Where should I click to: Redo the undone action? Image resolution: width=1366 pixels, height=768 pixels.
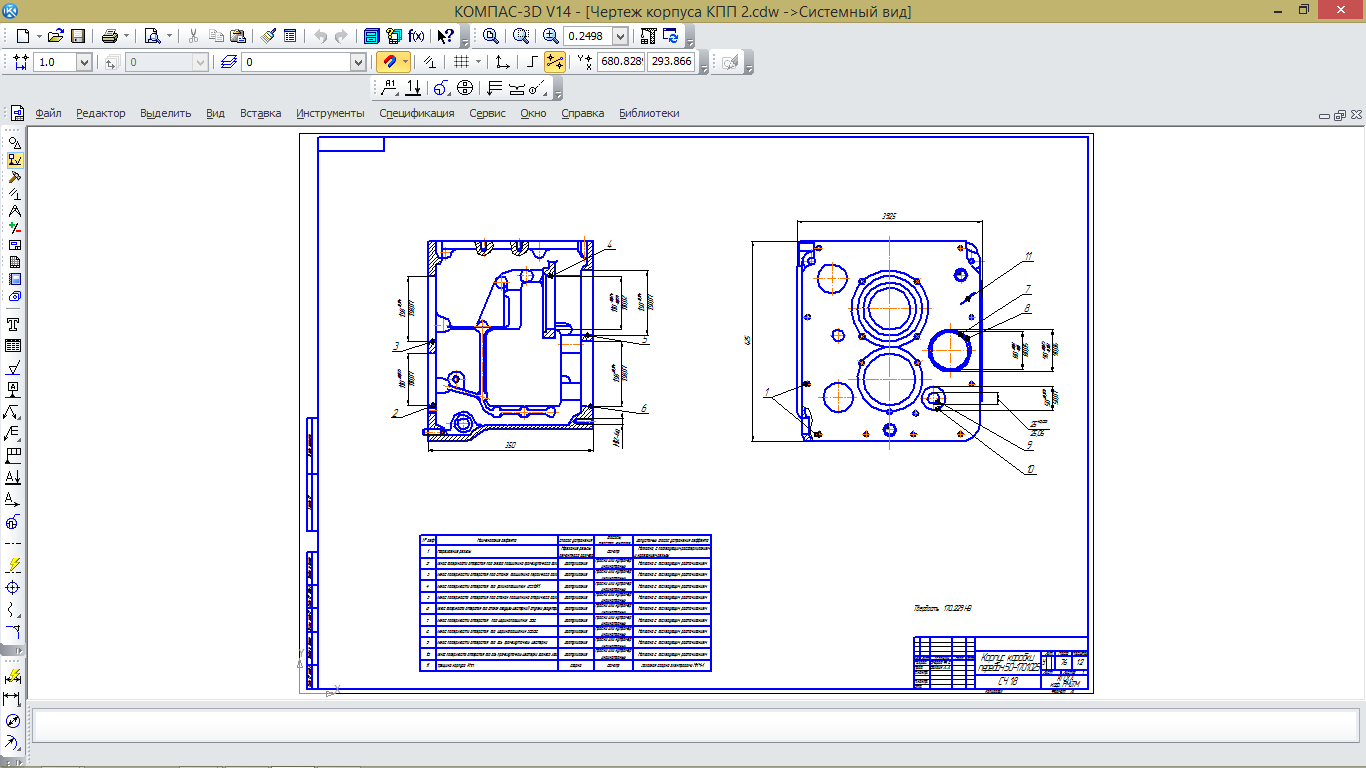click(342, 35)
